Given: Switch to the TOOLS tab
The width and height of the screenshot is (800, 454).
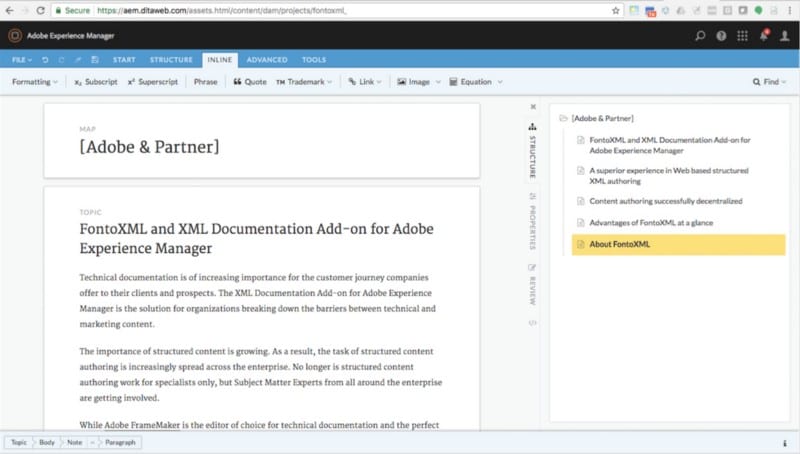Looking at the screenshot, I should 314,60.
